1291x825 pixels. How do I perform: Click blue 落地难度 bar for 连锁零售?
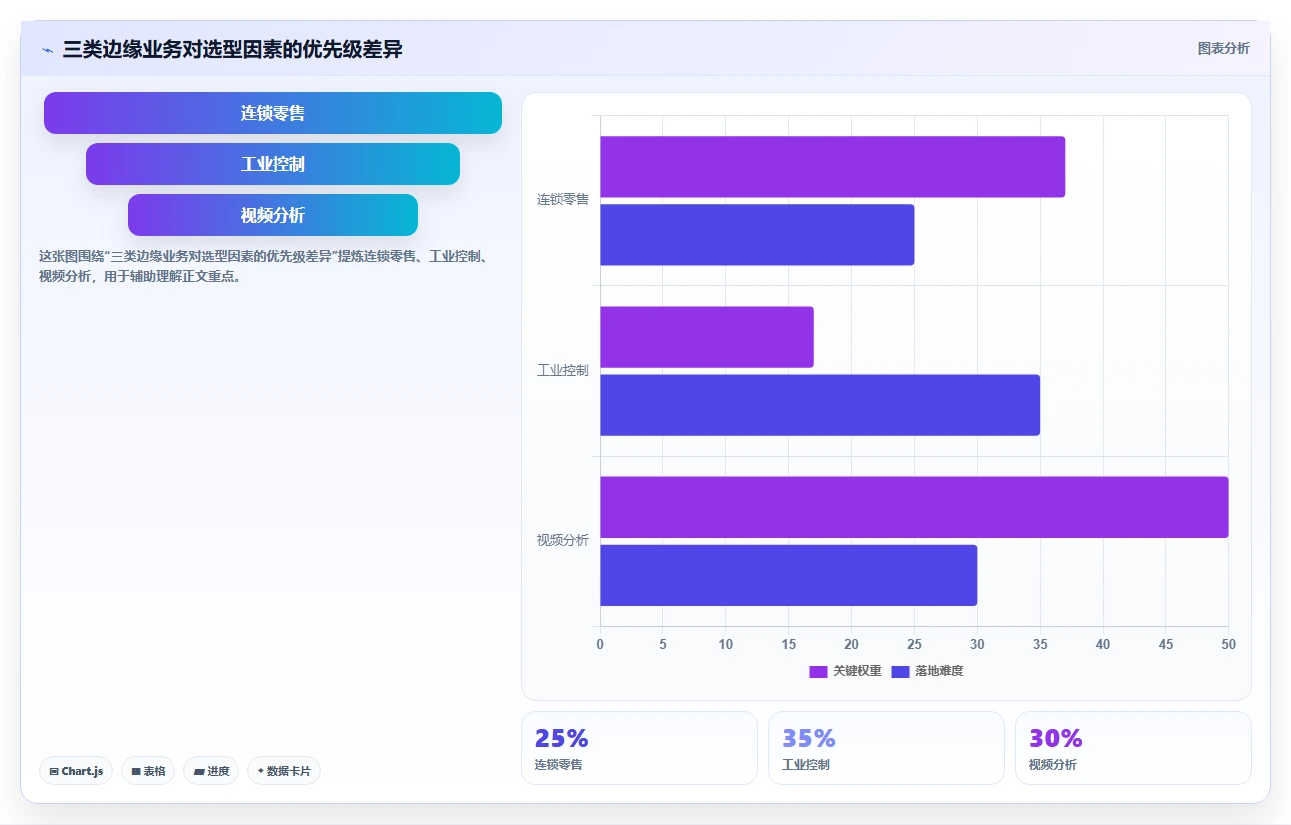pos(757,235)
